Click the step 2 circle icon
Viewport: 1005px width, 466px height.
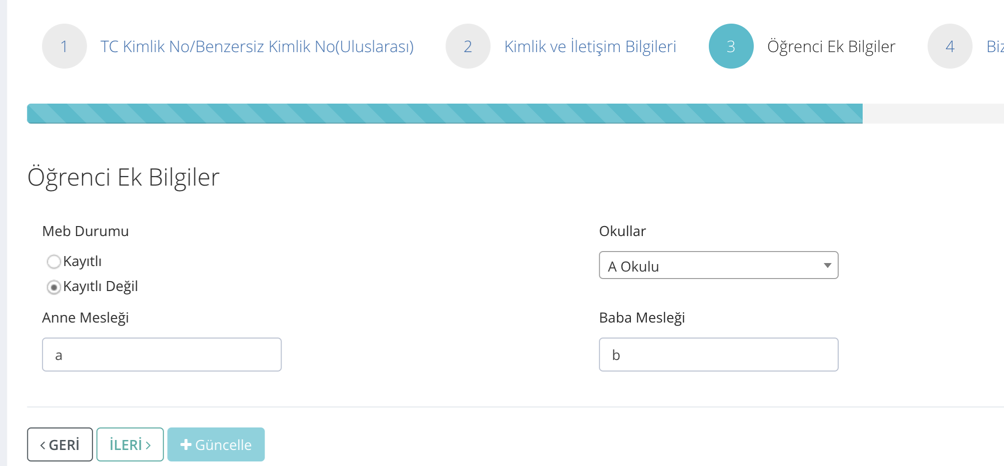click(468, 46)
